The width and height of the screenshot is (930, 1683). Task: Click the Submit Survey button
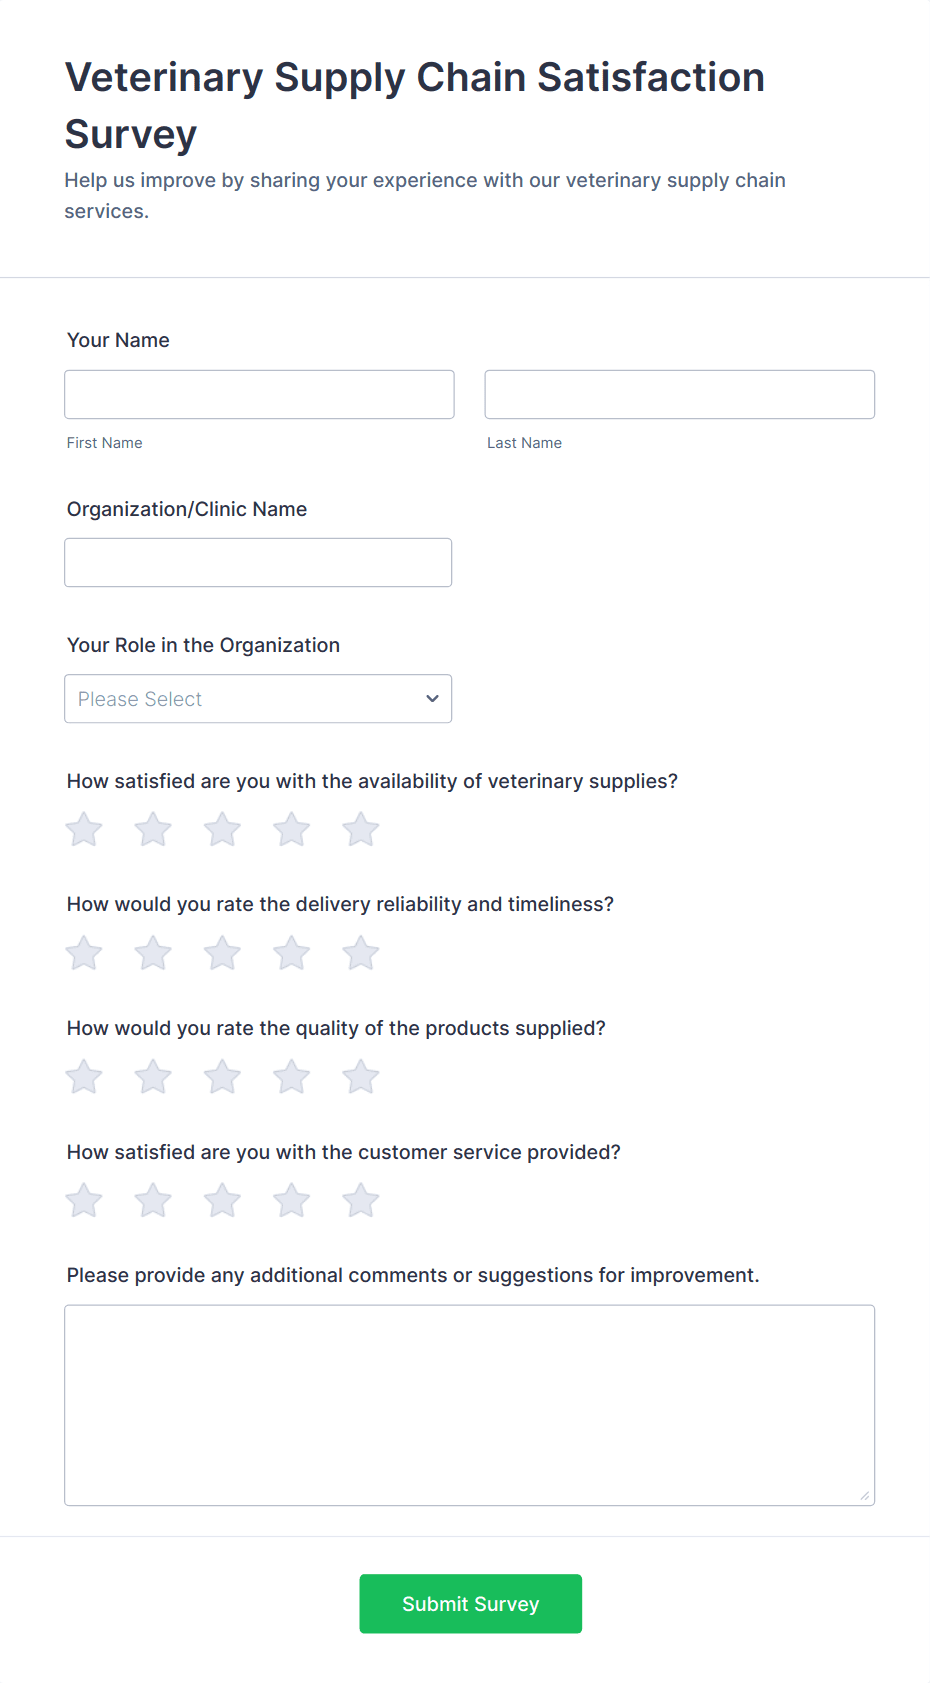470,1604
